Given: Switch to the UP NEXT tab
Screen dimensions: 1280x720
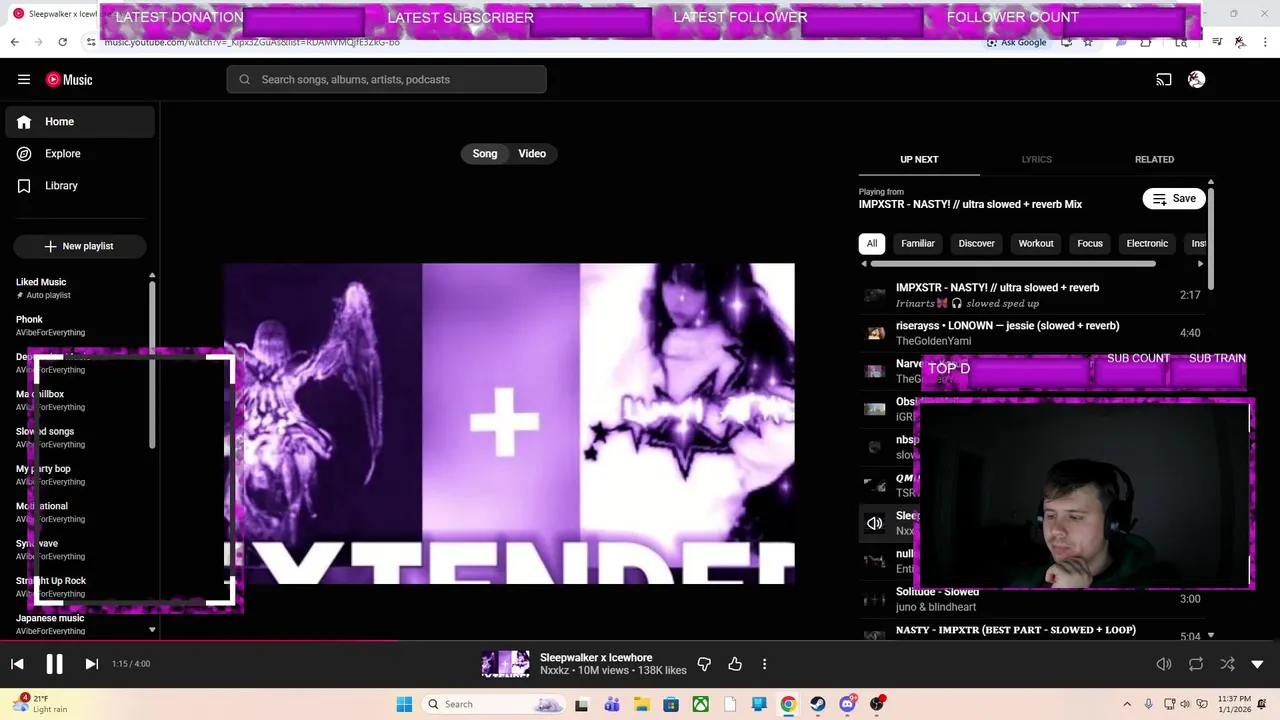Looking at the screenshot, I should pyautogui.click(x=919, y=160).
